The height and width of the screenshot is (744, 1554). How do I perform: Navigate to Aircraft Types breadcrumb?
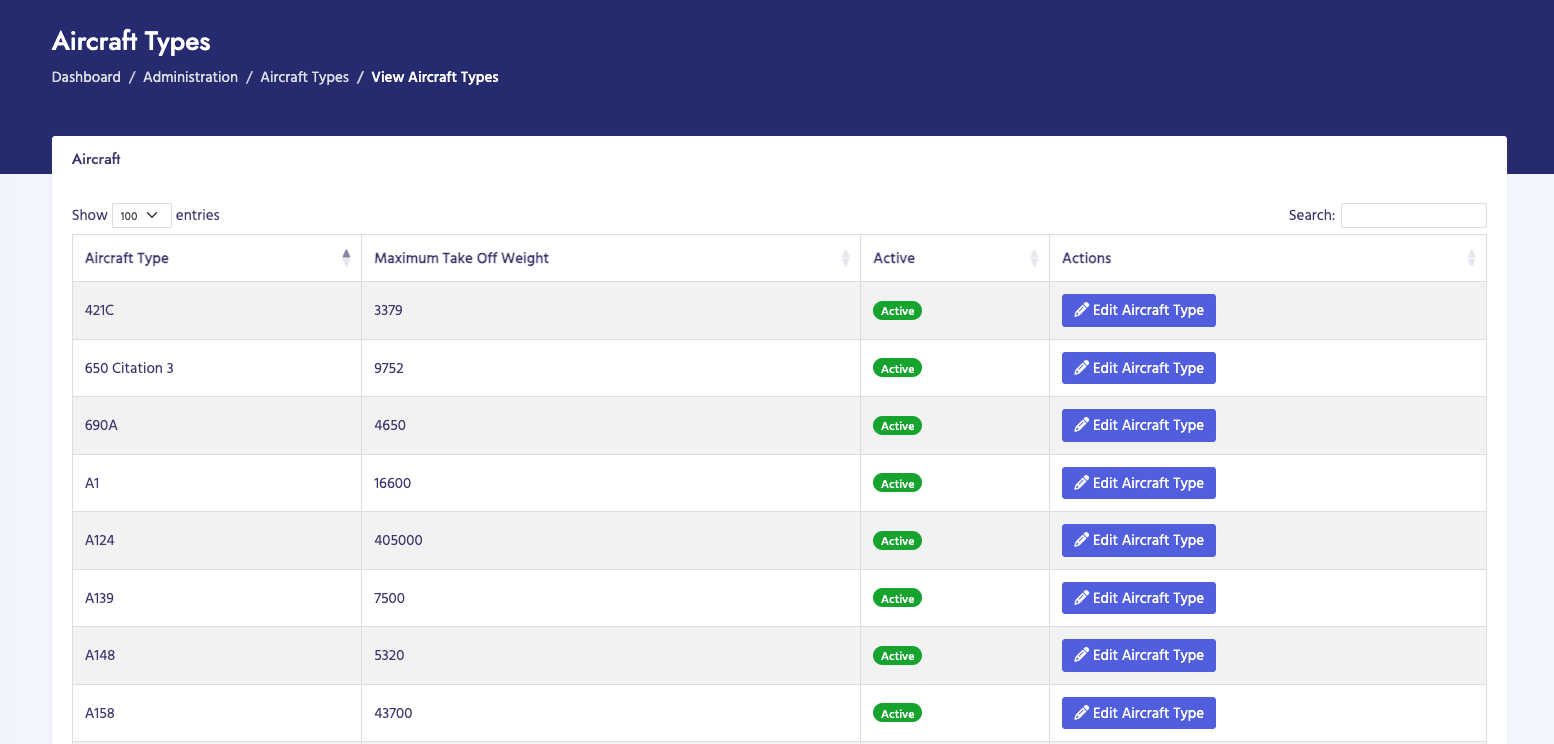[x=304, y=77]
